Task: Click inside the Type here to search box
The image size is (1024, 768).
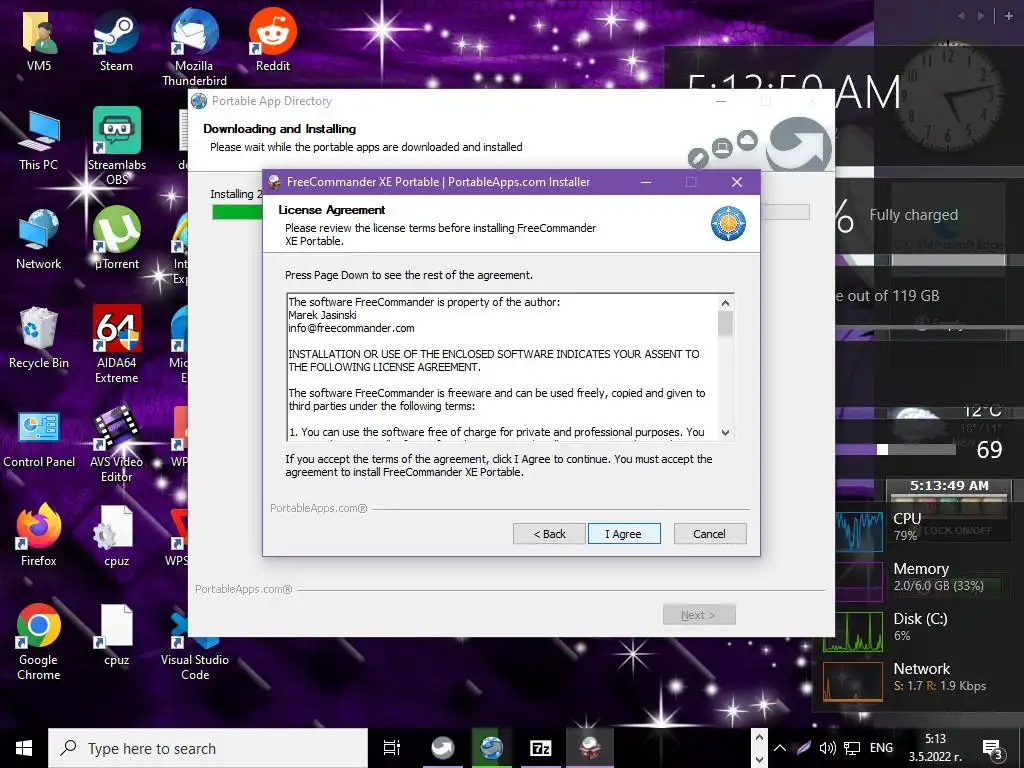Action: point(208,748)
